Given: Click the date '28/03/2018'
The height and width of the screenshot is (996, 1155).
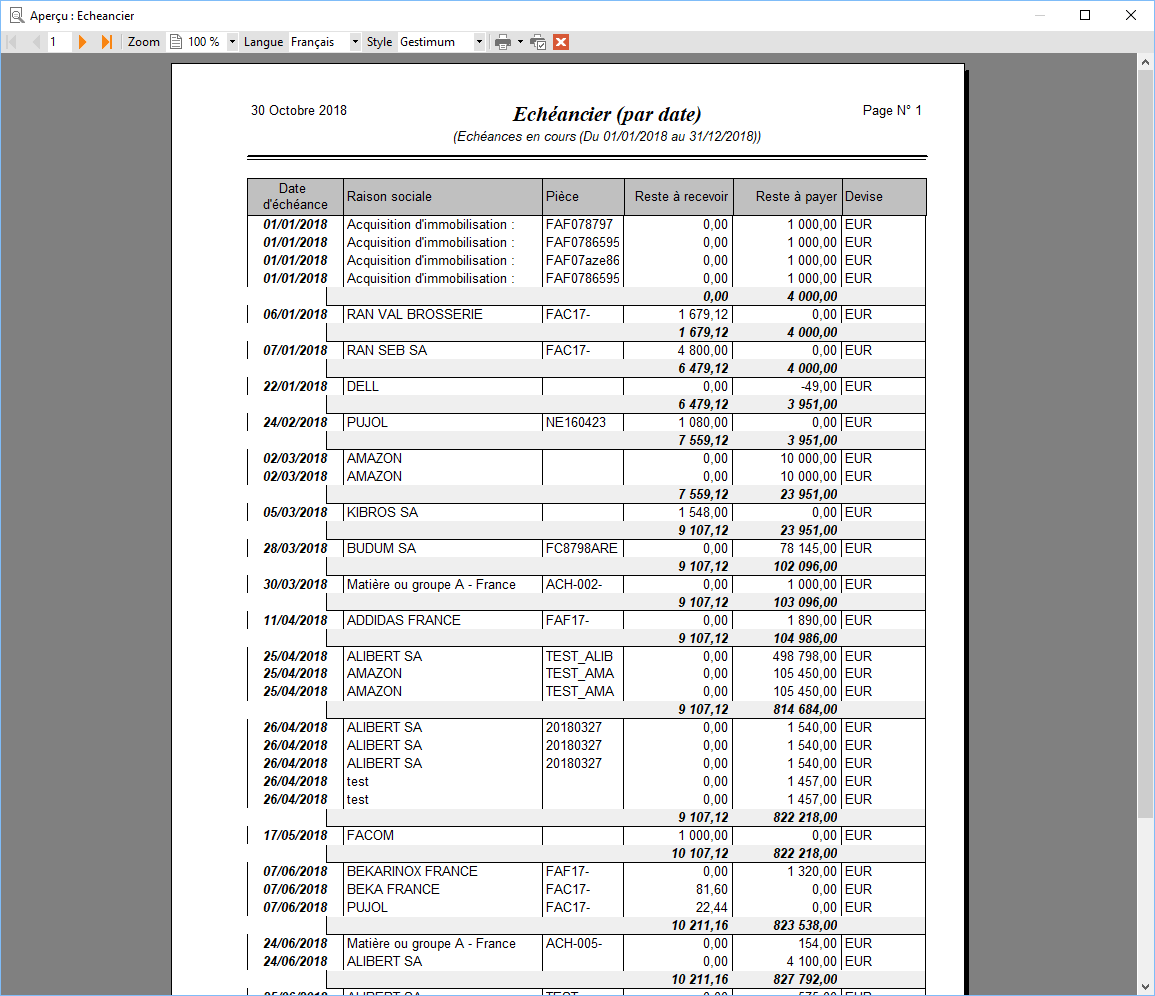Looking at the screenshot, I should click(295, 549).
